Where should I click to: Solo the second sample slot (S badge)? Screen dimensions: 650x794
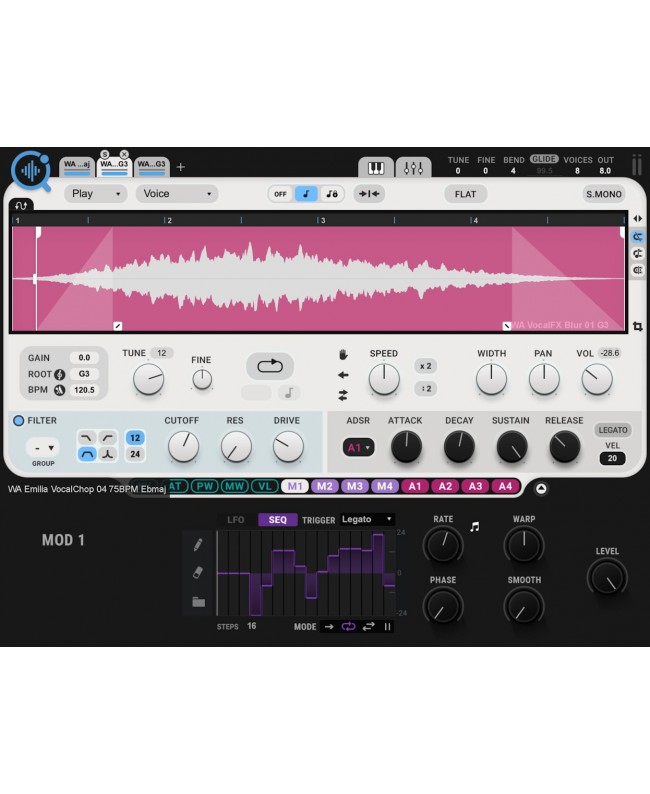(x=105, y=154)
